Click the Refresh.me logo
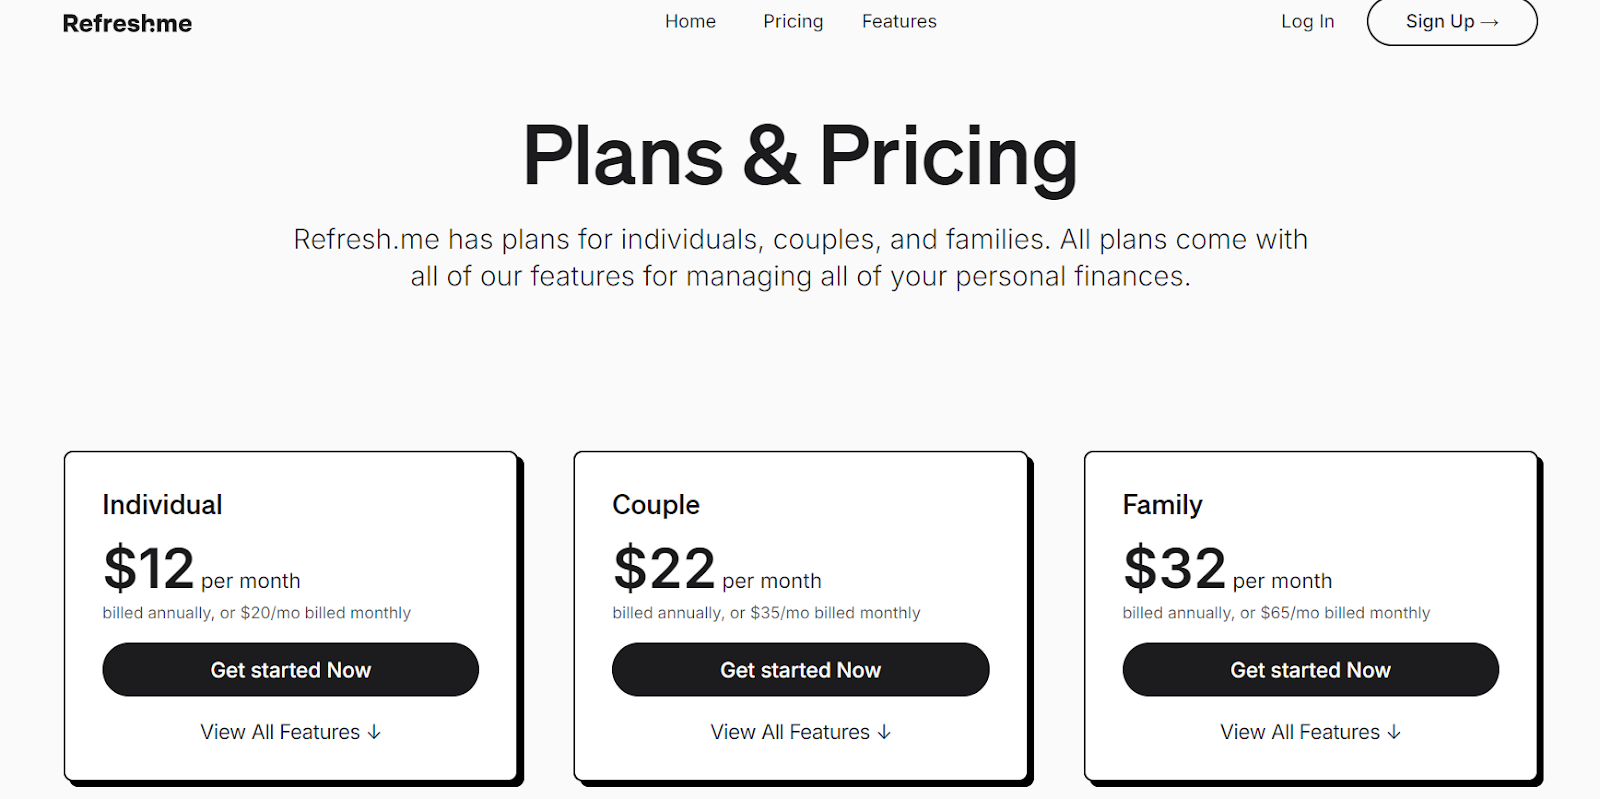This screenshot has width=1600, height=799. pos(127,23)
